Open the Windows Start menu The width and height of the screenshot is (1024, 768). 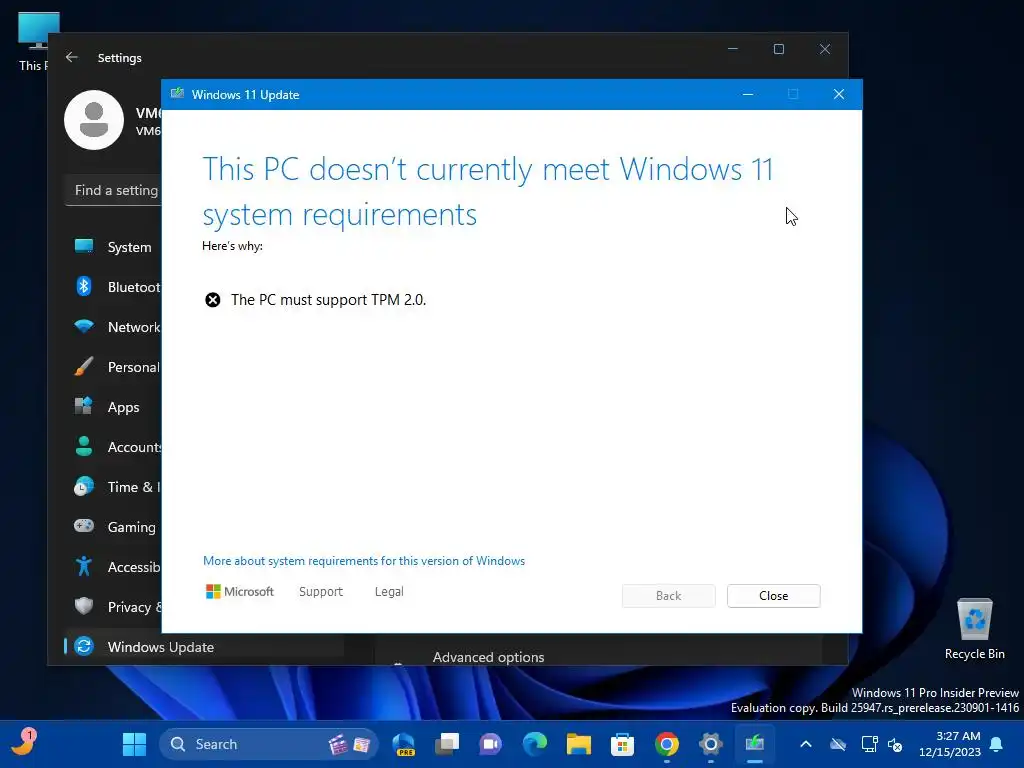[135, 744]
